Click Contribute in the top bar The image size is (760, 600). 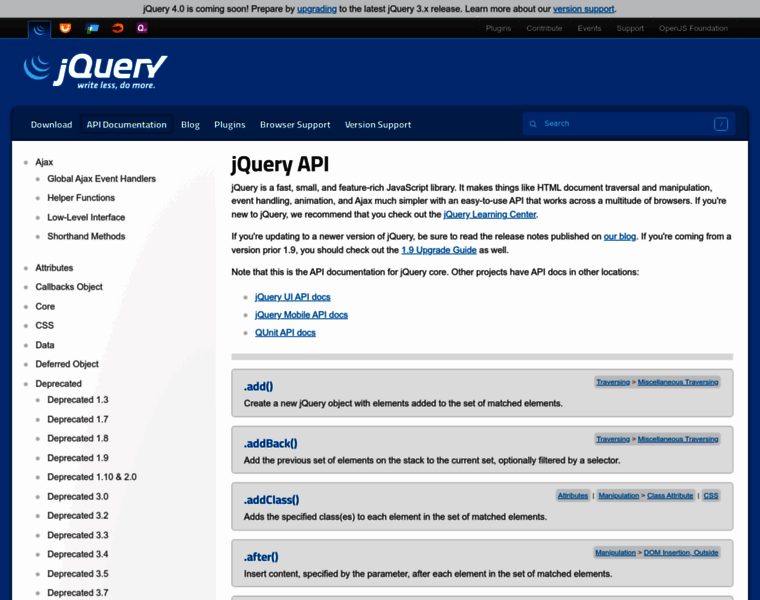click(x=544, y=28)
